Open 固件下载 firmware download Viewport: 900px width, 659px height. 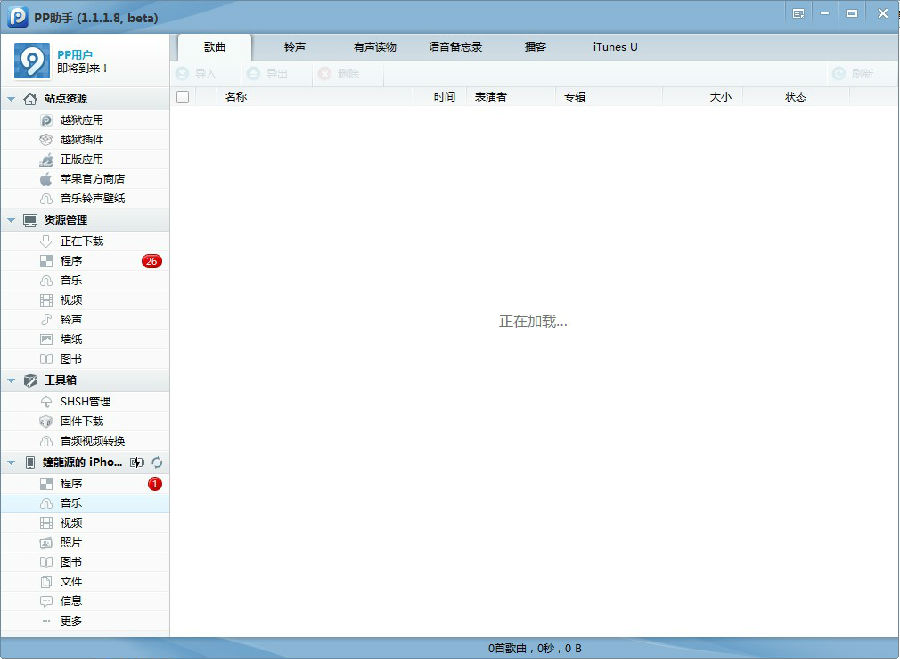pyautogui.click(x=81, y=421)
